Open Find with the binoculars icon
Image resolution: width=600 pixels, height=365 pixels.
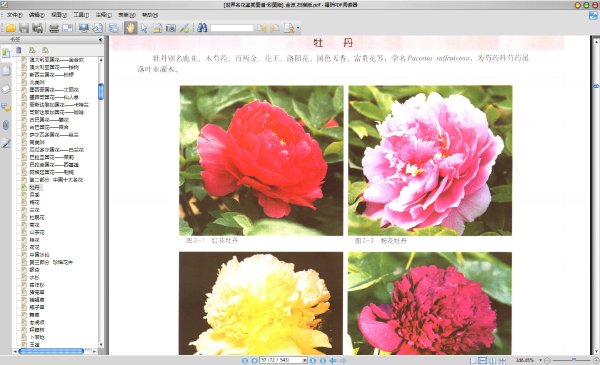[202, 28]
